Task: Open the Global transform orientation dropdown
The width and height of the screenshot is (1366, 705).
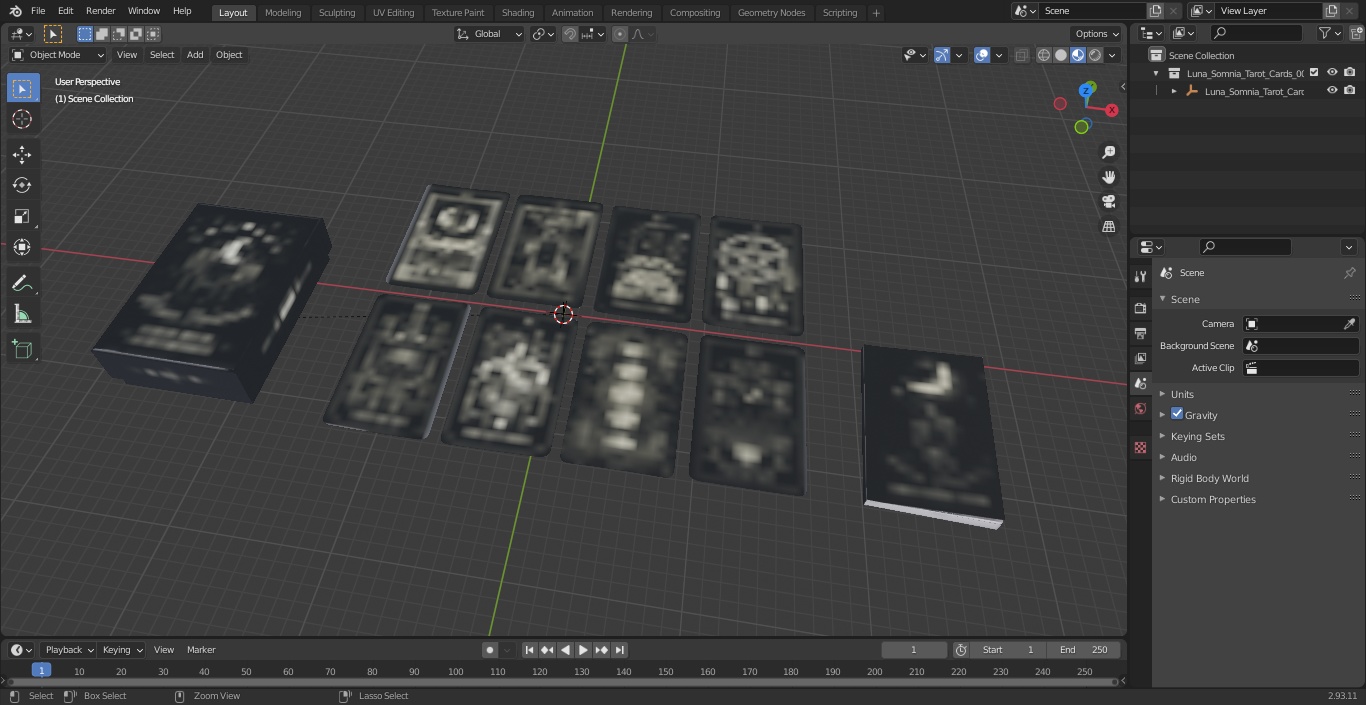Action: click(x=489, y=34)
